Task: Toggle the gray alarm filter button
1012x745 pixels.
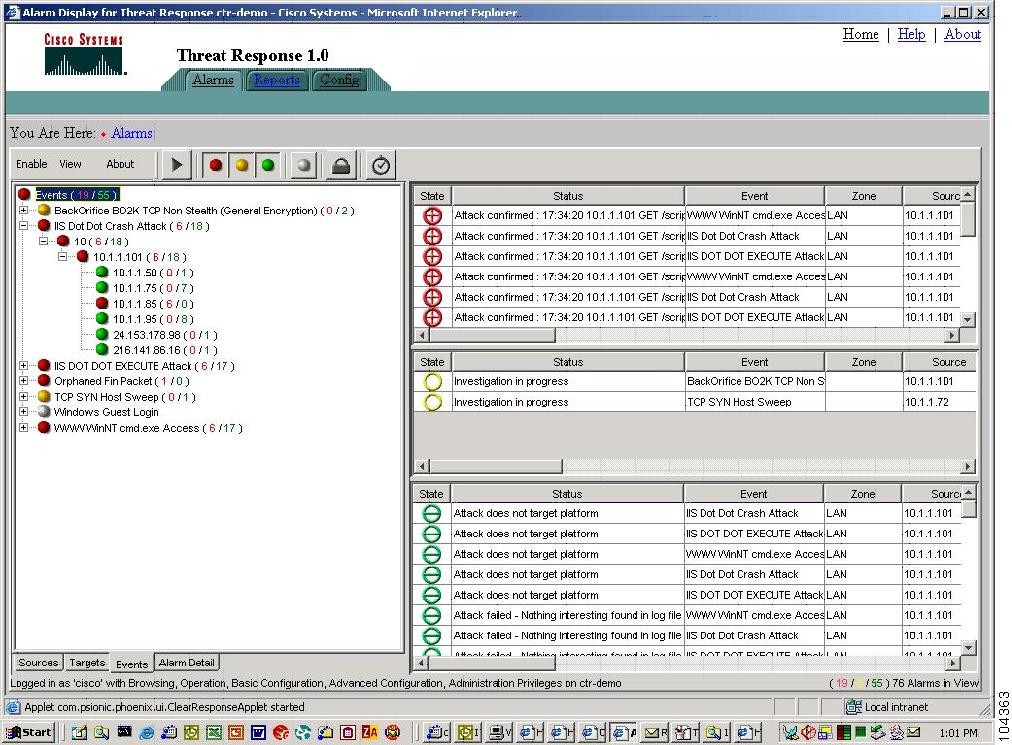Action: (303, 165)
